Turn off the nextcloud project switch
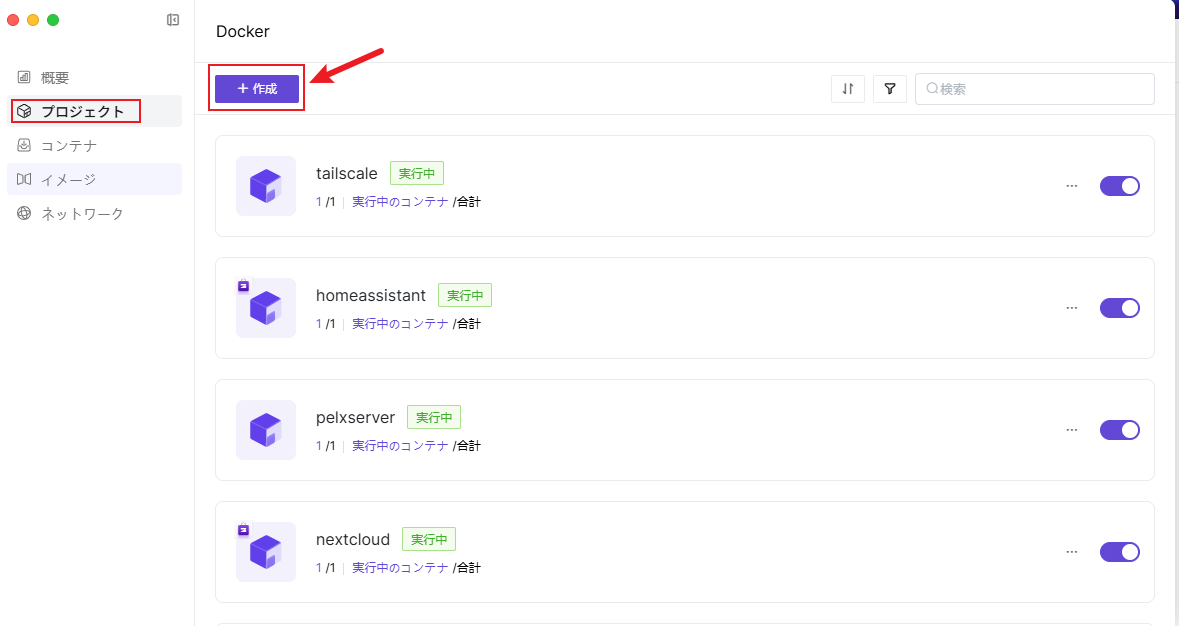 click(x=1119, y=552)
